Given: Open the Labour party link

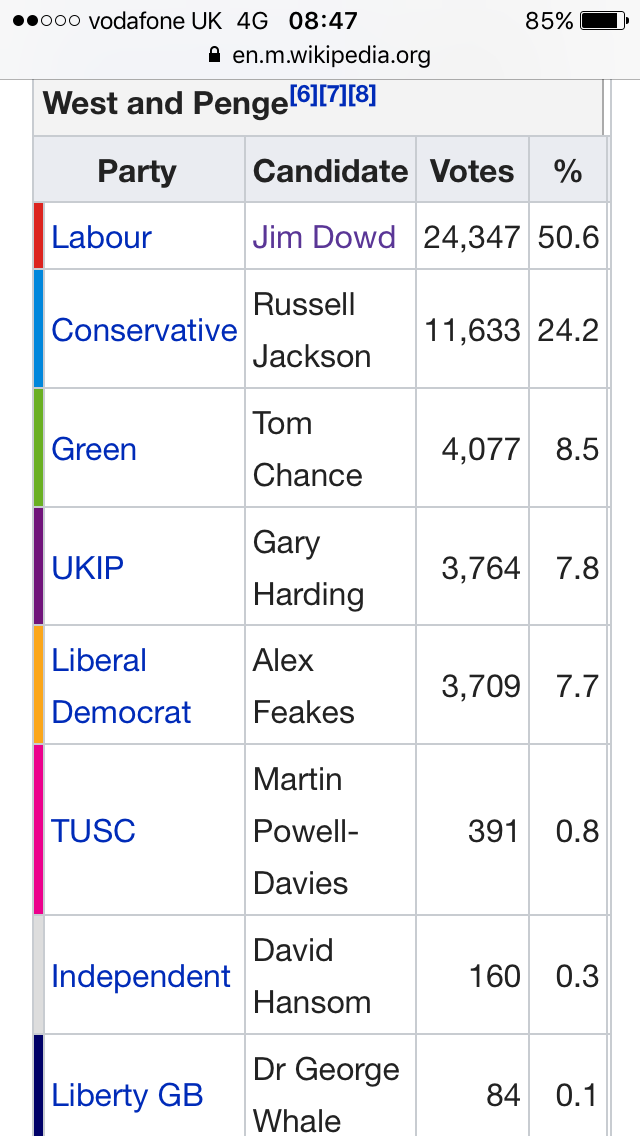Looking at the screenshot, I should (x=101, y=237).
